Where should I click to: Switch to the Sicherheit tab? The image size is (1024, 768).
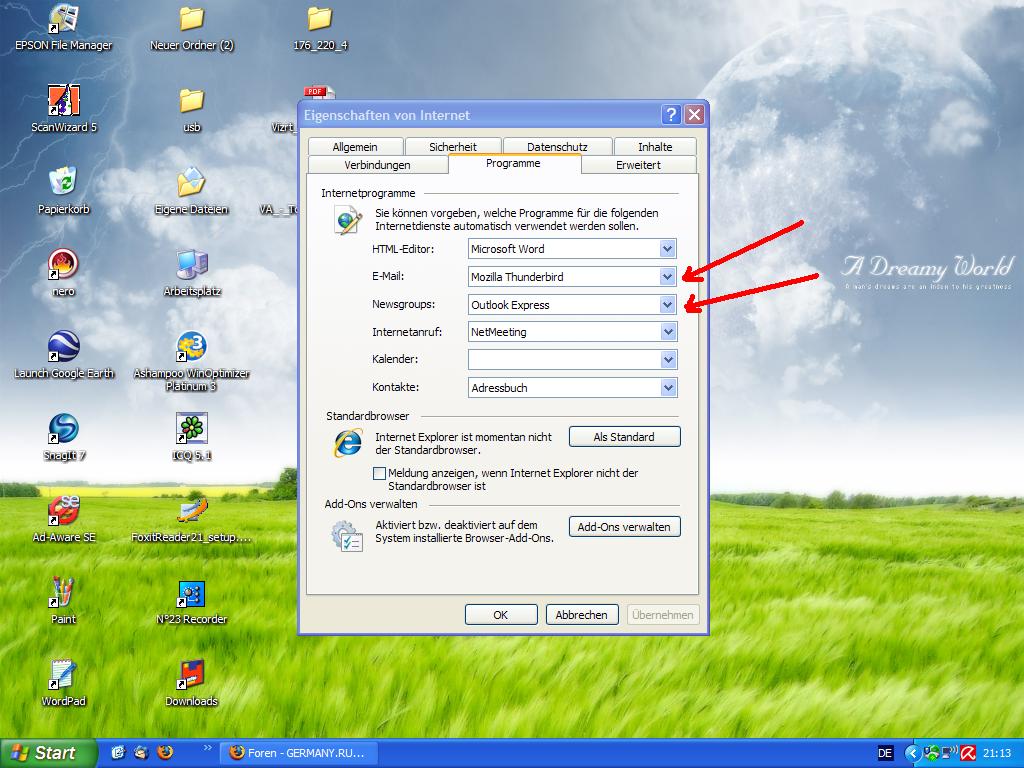click(x=453, y=147)
